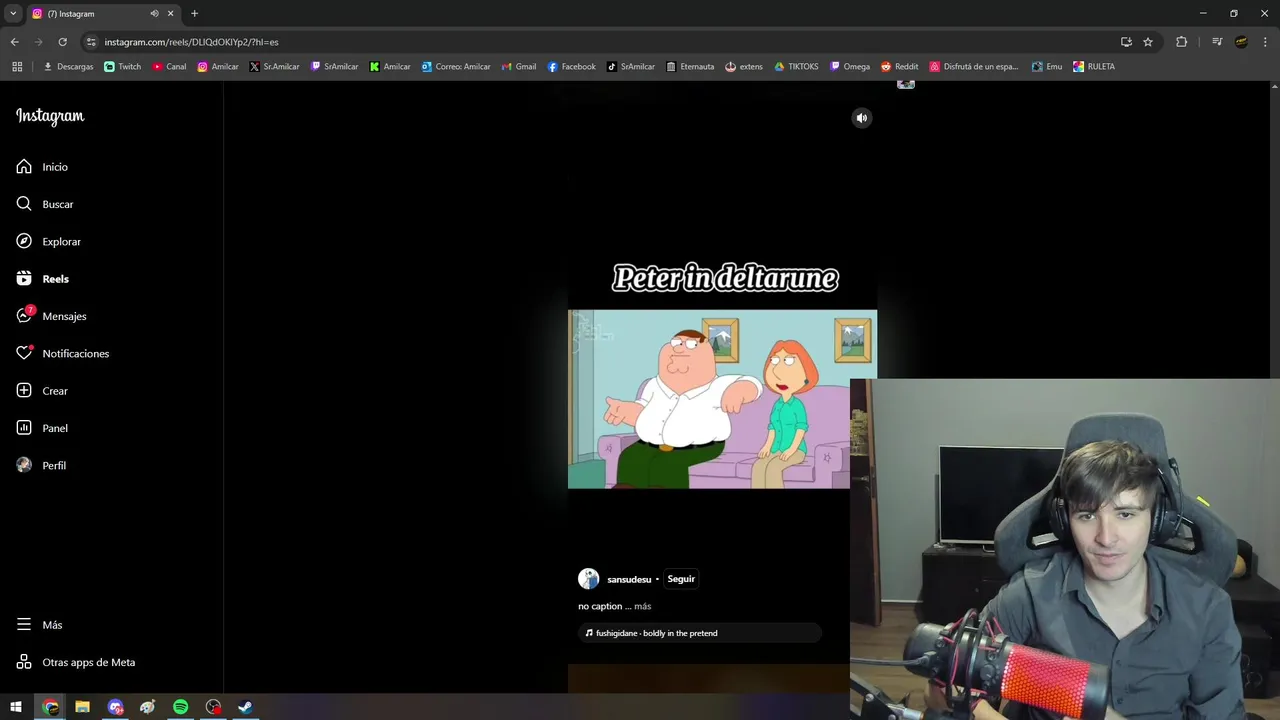
Task: Open the SrAmilcar TikTok bookmark
Action: pos(631,67)
